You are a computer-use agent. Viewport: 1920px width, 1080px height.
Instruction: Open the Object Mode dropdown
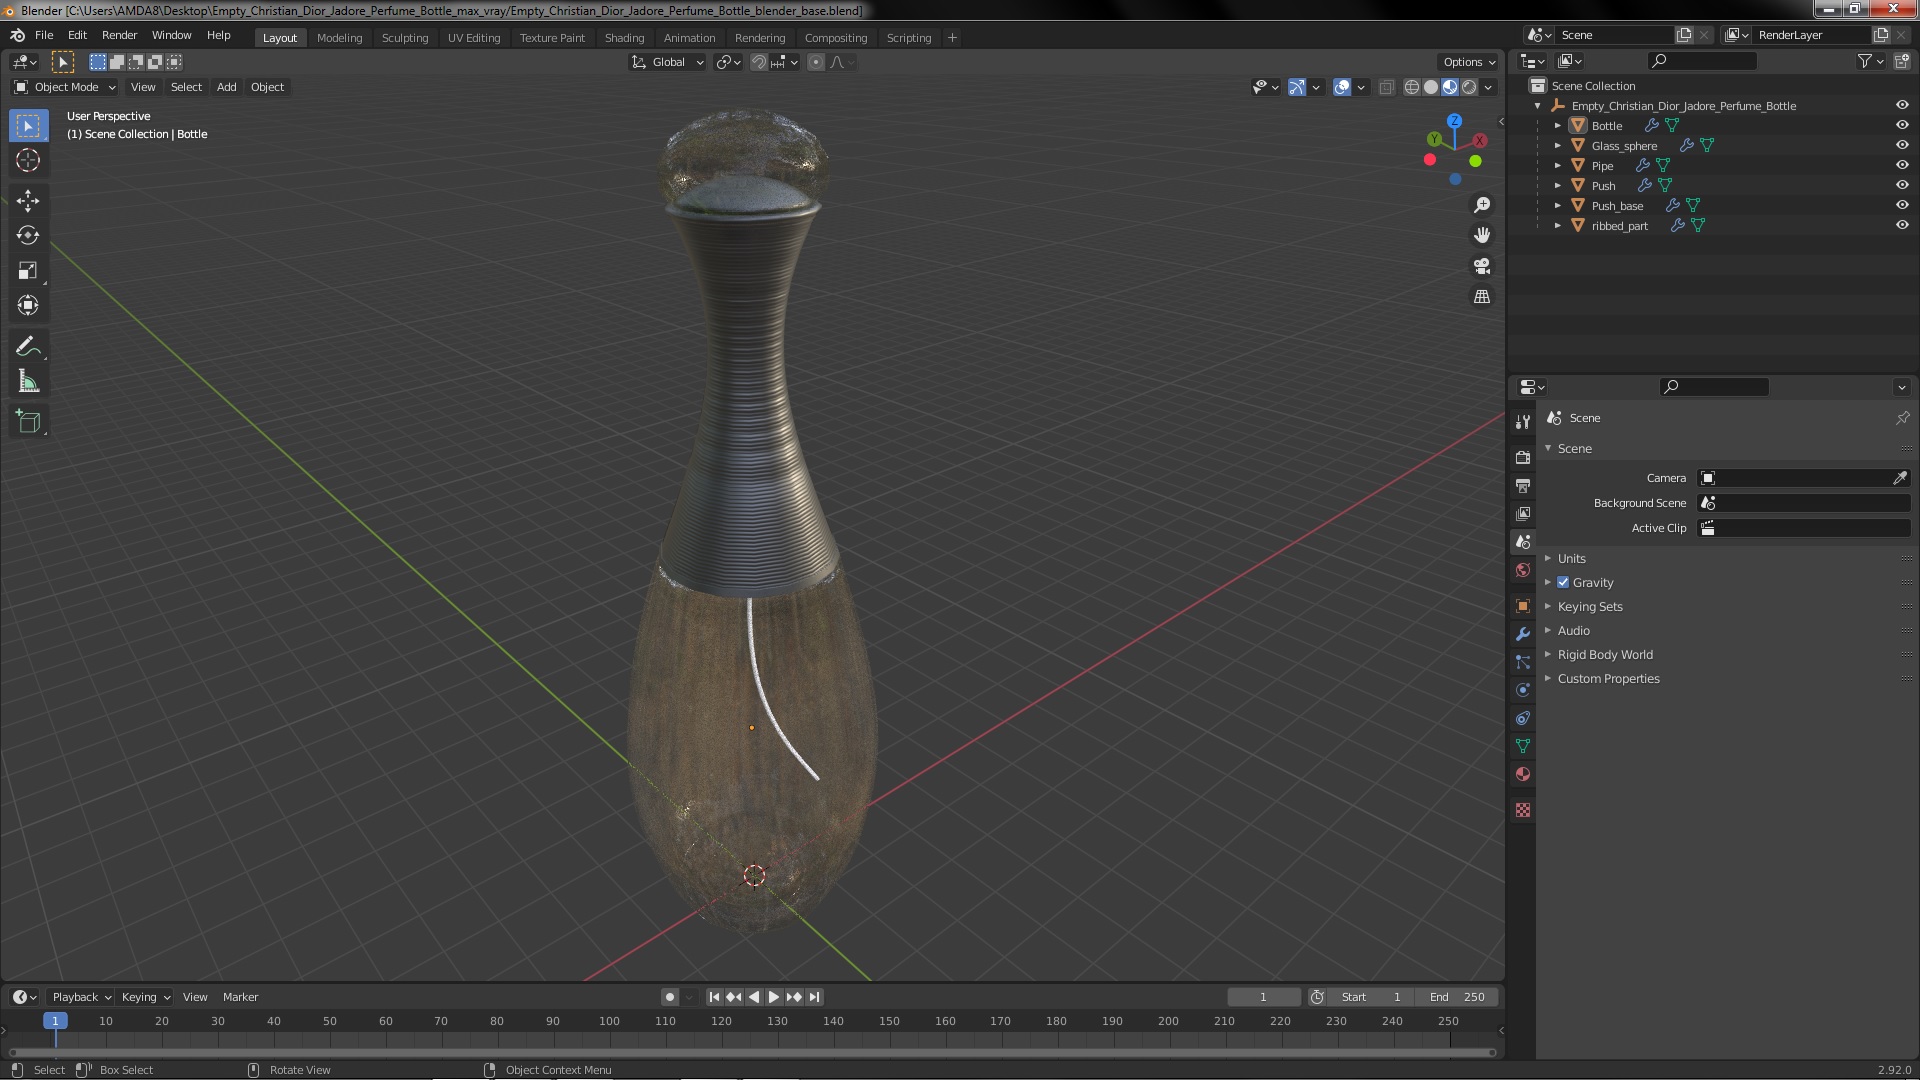[65, 87]
